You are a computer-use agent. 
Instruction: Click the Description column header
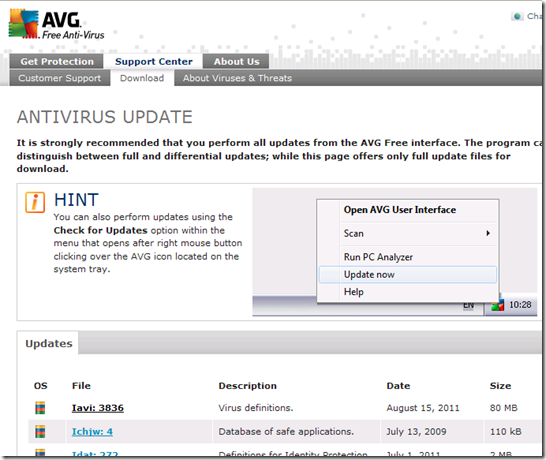tap(248, 385)
